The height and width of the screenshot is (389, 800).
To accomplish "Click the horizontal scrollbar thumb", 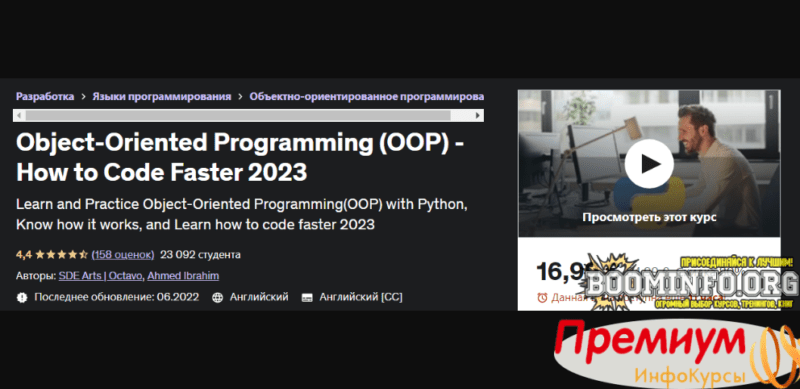I will coord(238,116).
